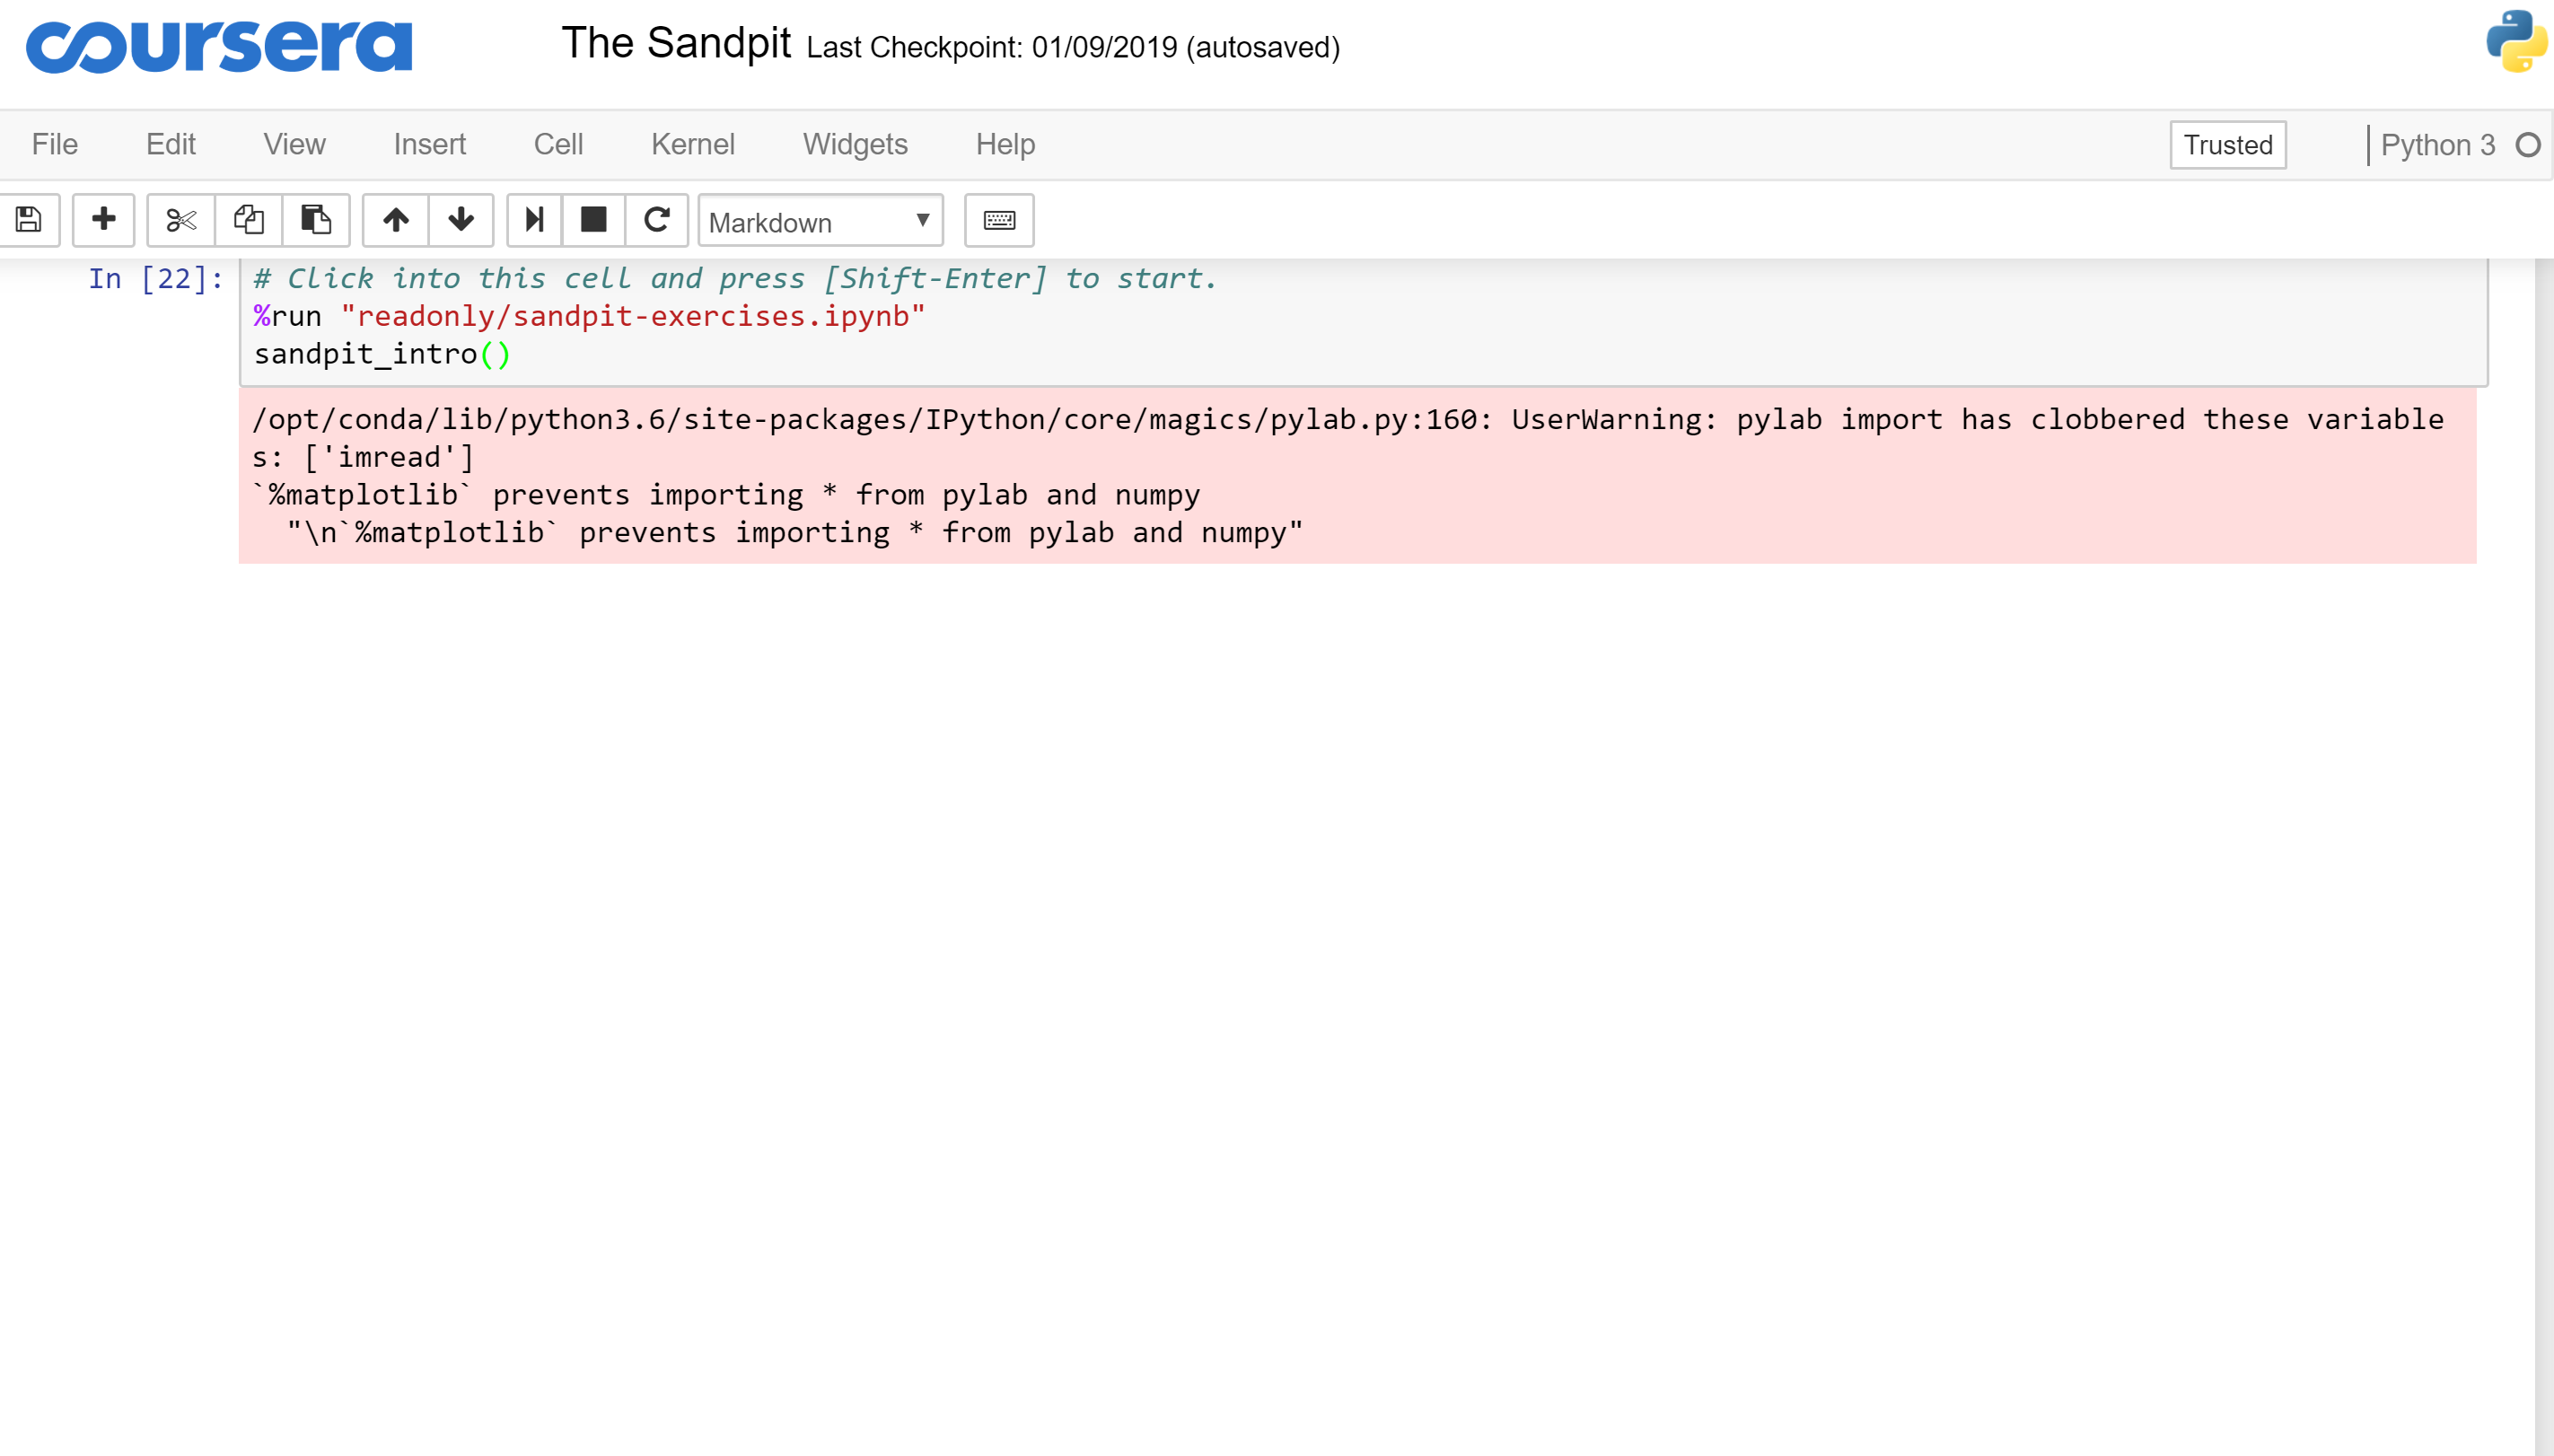2554x1456 pixels.
Task: Click the copy selected cells icon
Action: (x=248, y=219)
